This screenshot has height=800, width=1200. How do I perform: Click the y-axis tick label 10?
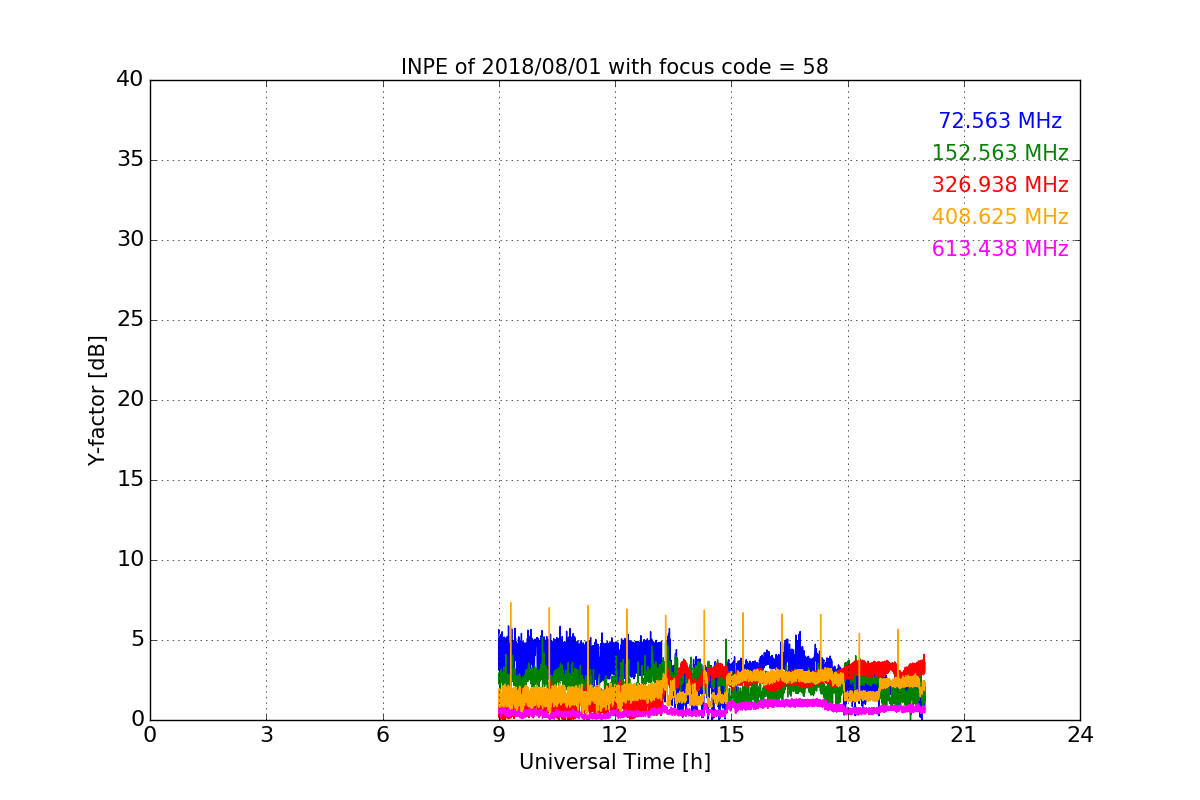(130, 560)
